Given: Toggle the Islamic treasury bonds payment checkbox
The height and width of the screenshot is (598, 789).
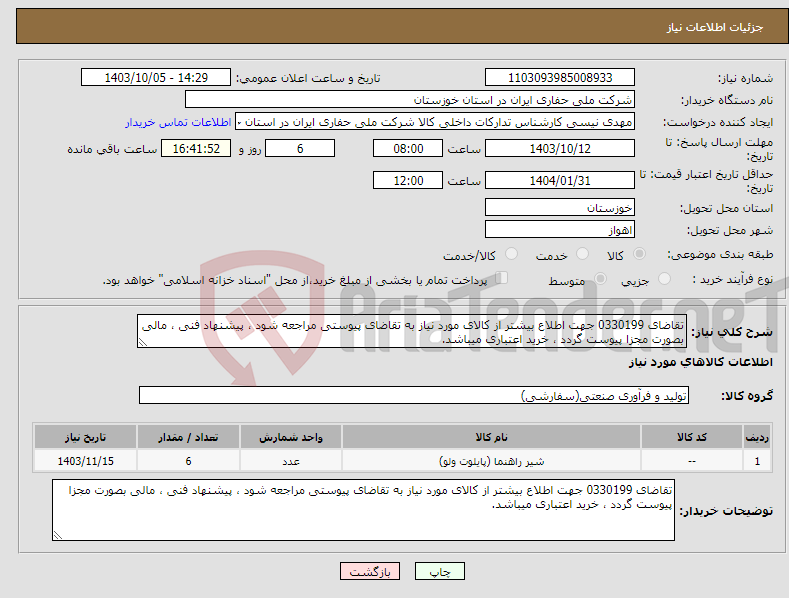Looking at the screenshot, I should coord(501,278).
